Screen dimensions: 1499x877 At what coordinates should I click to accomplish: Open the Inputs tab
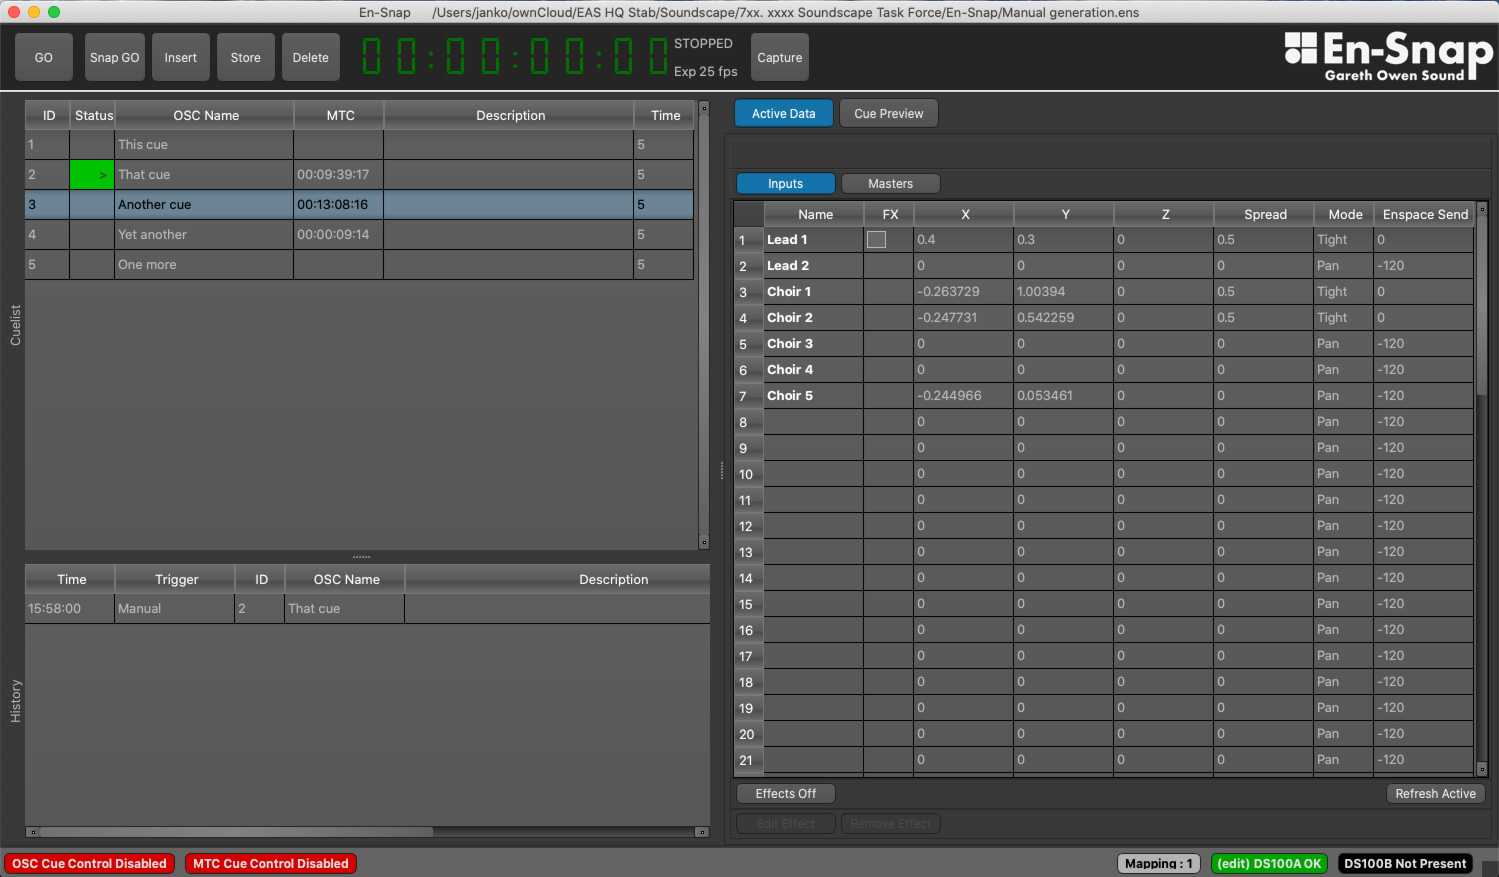[x=785, y=183]
